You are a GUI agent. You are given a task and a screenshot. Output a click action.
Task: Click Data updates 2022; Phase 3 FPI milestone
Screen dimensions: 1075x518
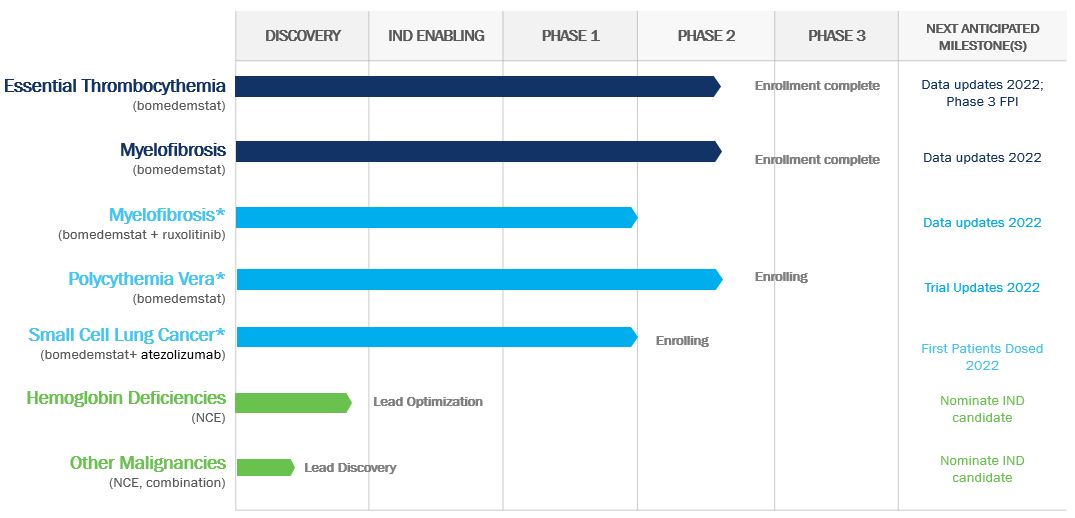(x=981, y=94)
